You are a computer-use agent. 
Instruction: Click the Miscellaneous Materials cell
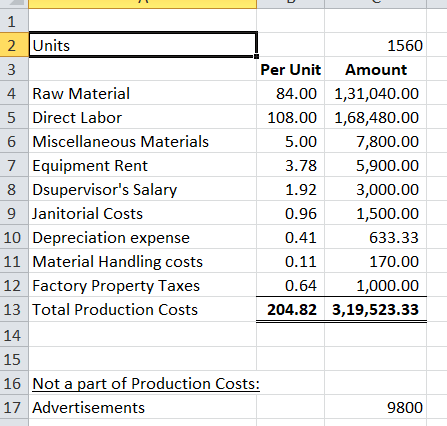click(143, 141)
